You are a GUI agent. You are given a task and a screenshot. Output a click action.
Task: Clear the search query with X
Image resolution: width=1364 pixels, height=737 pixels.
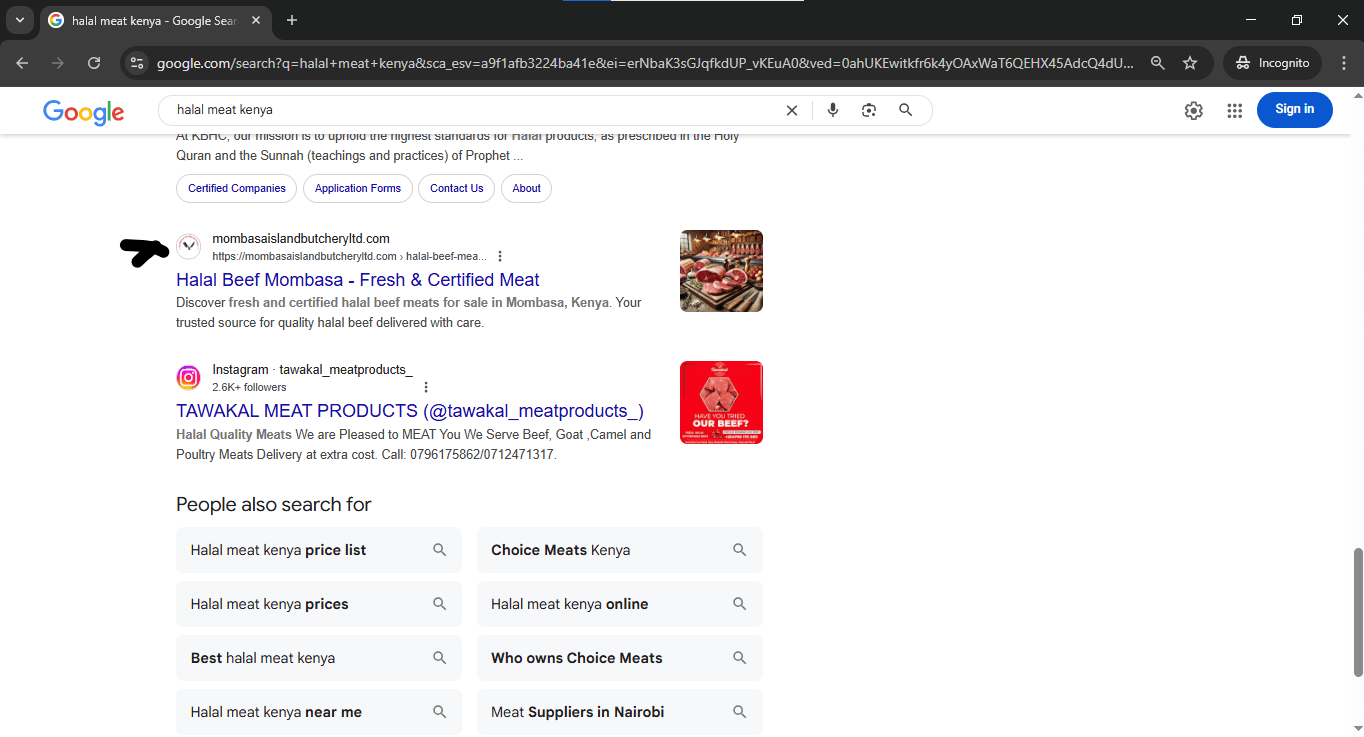[x=792, y=110]
